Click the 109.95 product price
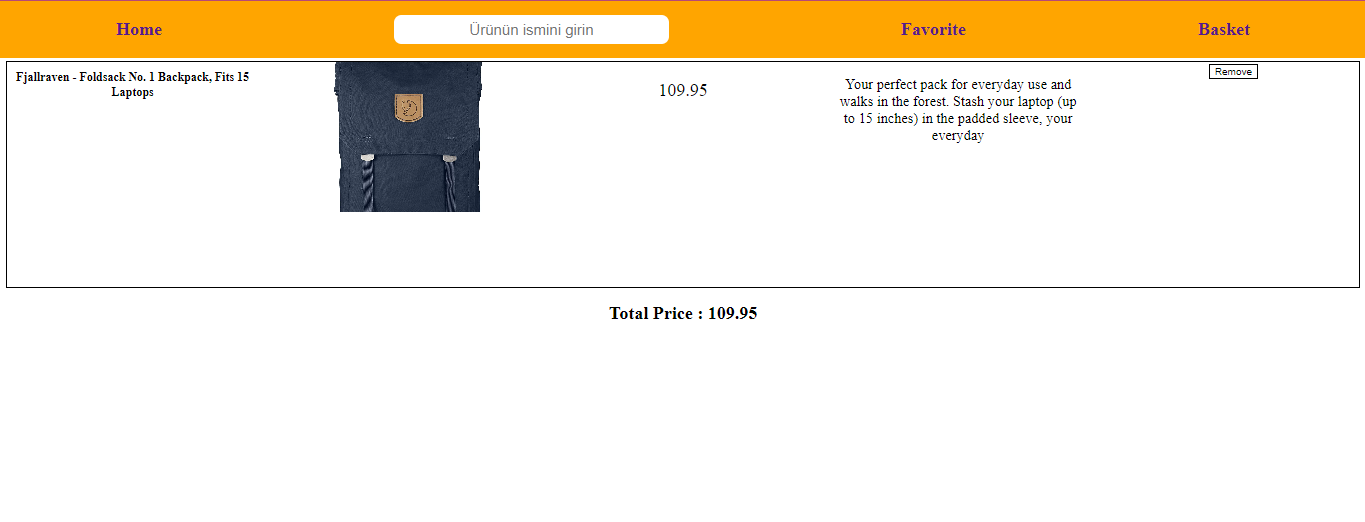The height and width of the screenshot is (522, 1365). pyautogui.click(x=683, y=90)
